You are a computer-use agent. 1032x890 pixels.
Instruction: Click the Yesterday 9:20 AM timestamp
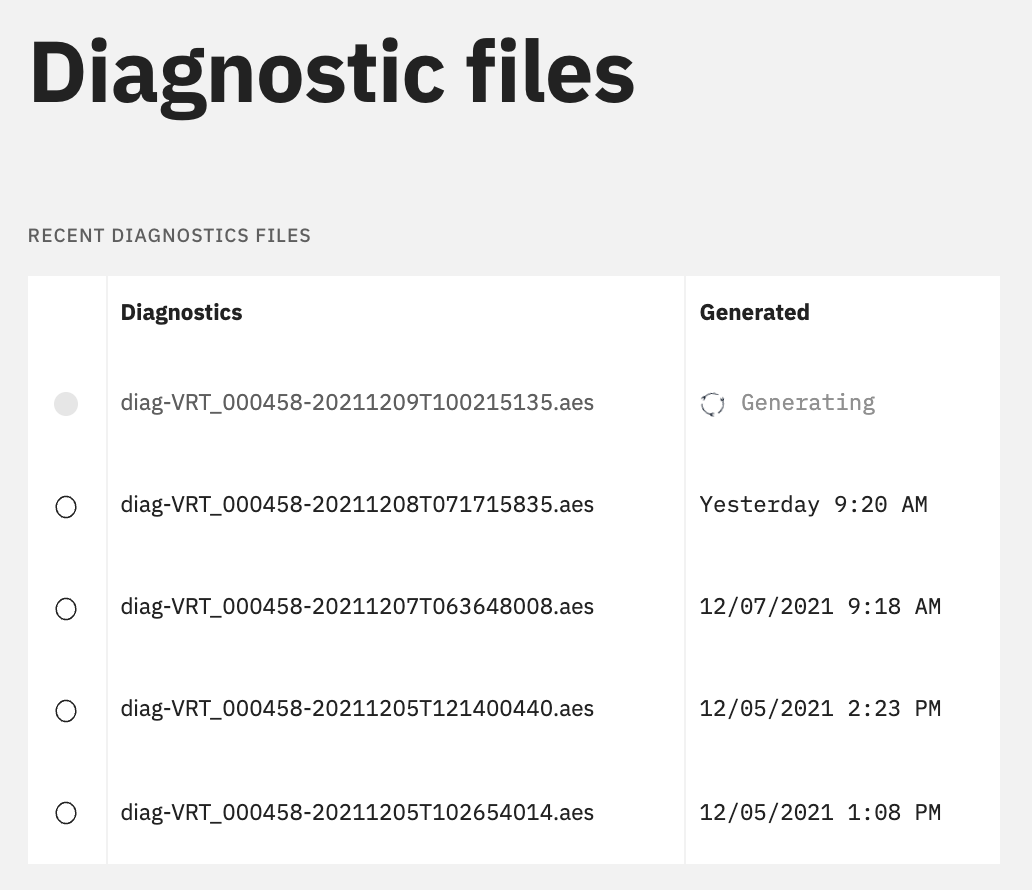[x=813, y=505]
